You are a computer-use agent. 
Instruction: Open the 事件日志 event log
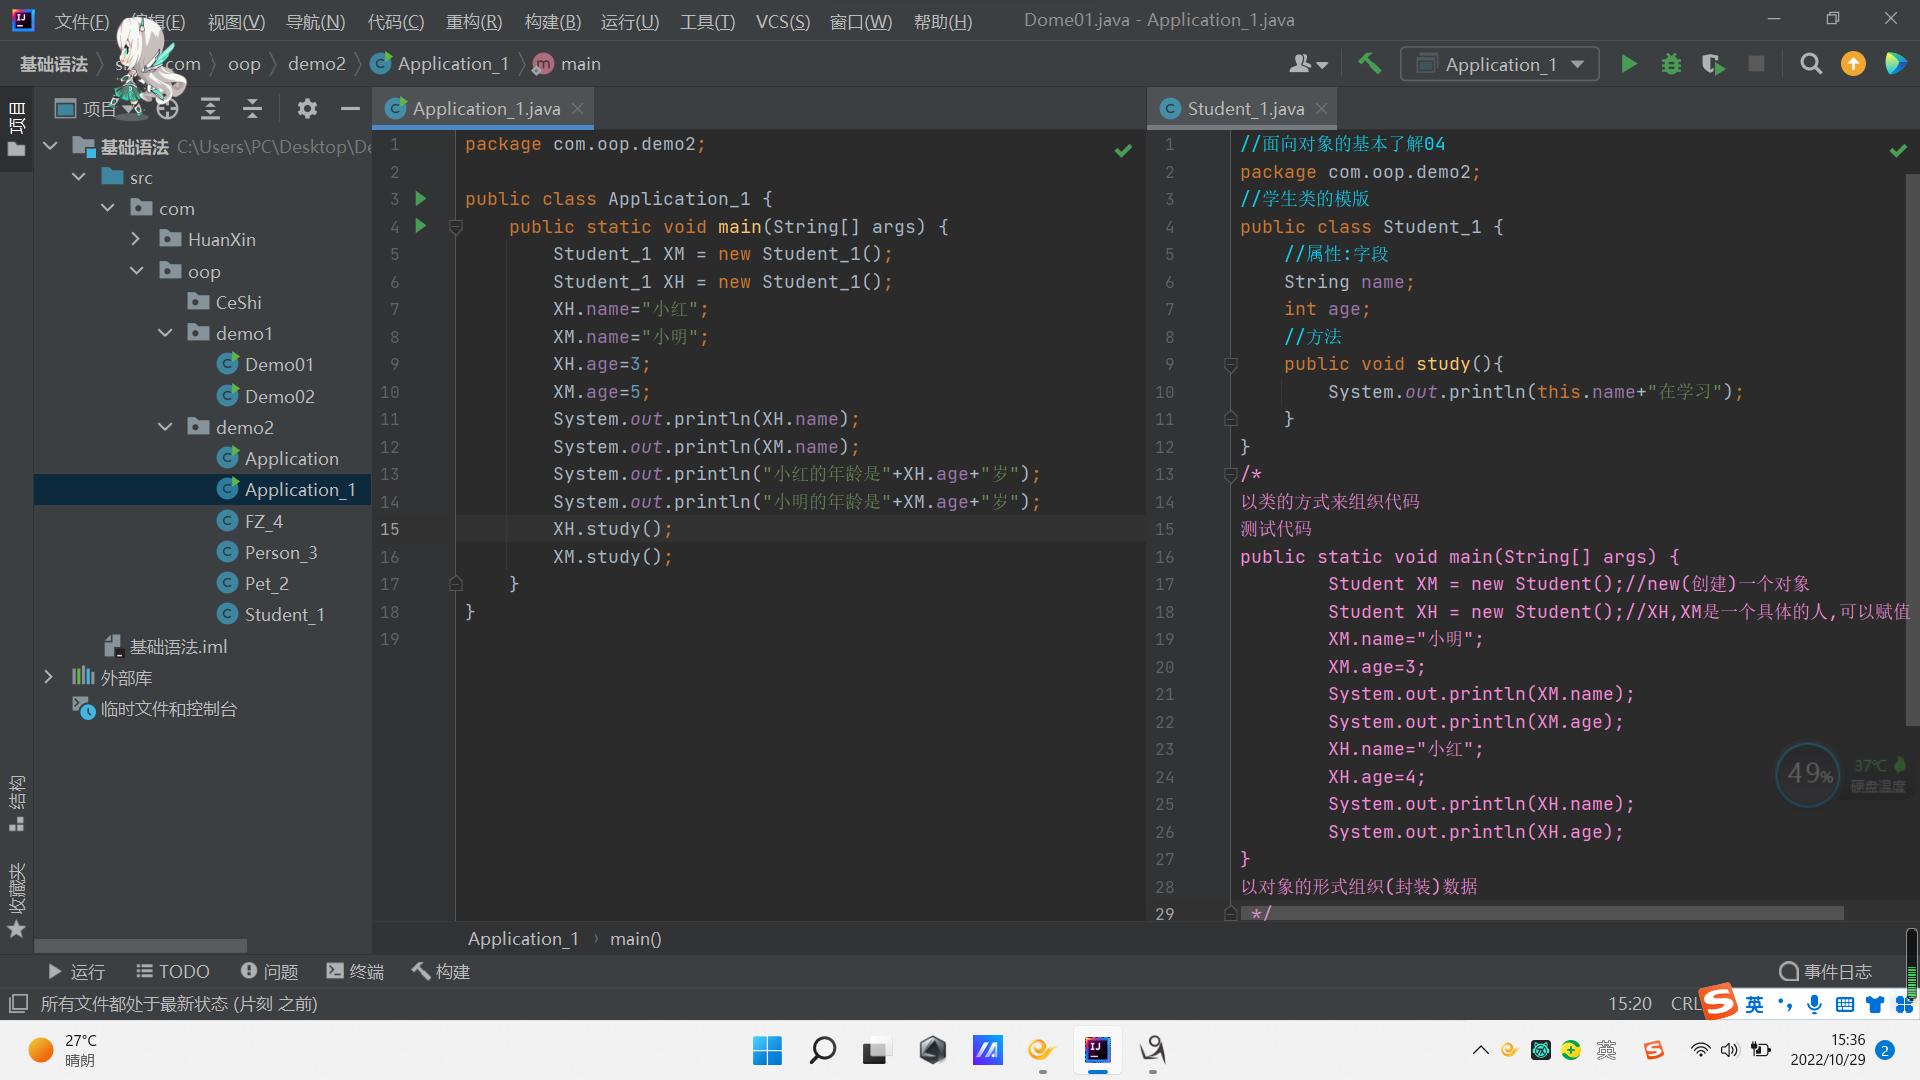(x=1826, y=971)
